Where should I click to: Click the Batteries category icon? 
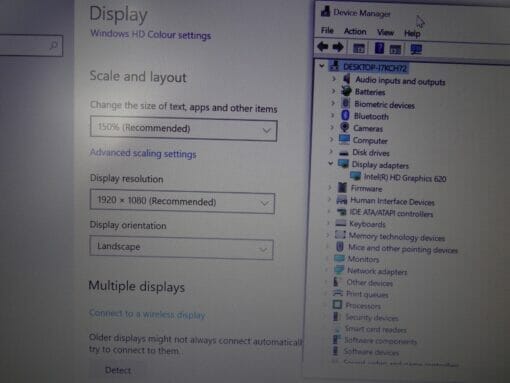[x=346, y=91]
